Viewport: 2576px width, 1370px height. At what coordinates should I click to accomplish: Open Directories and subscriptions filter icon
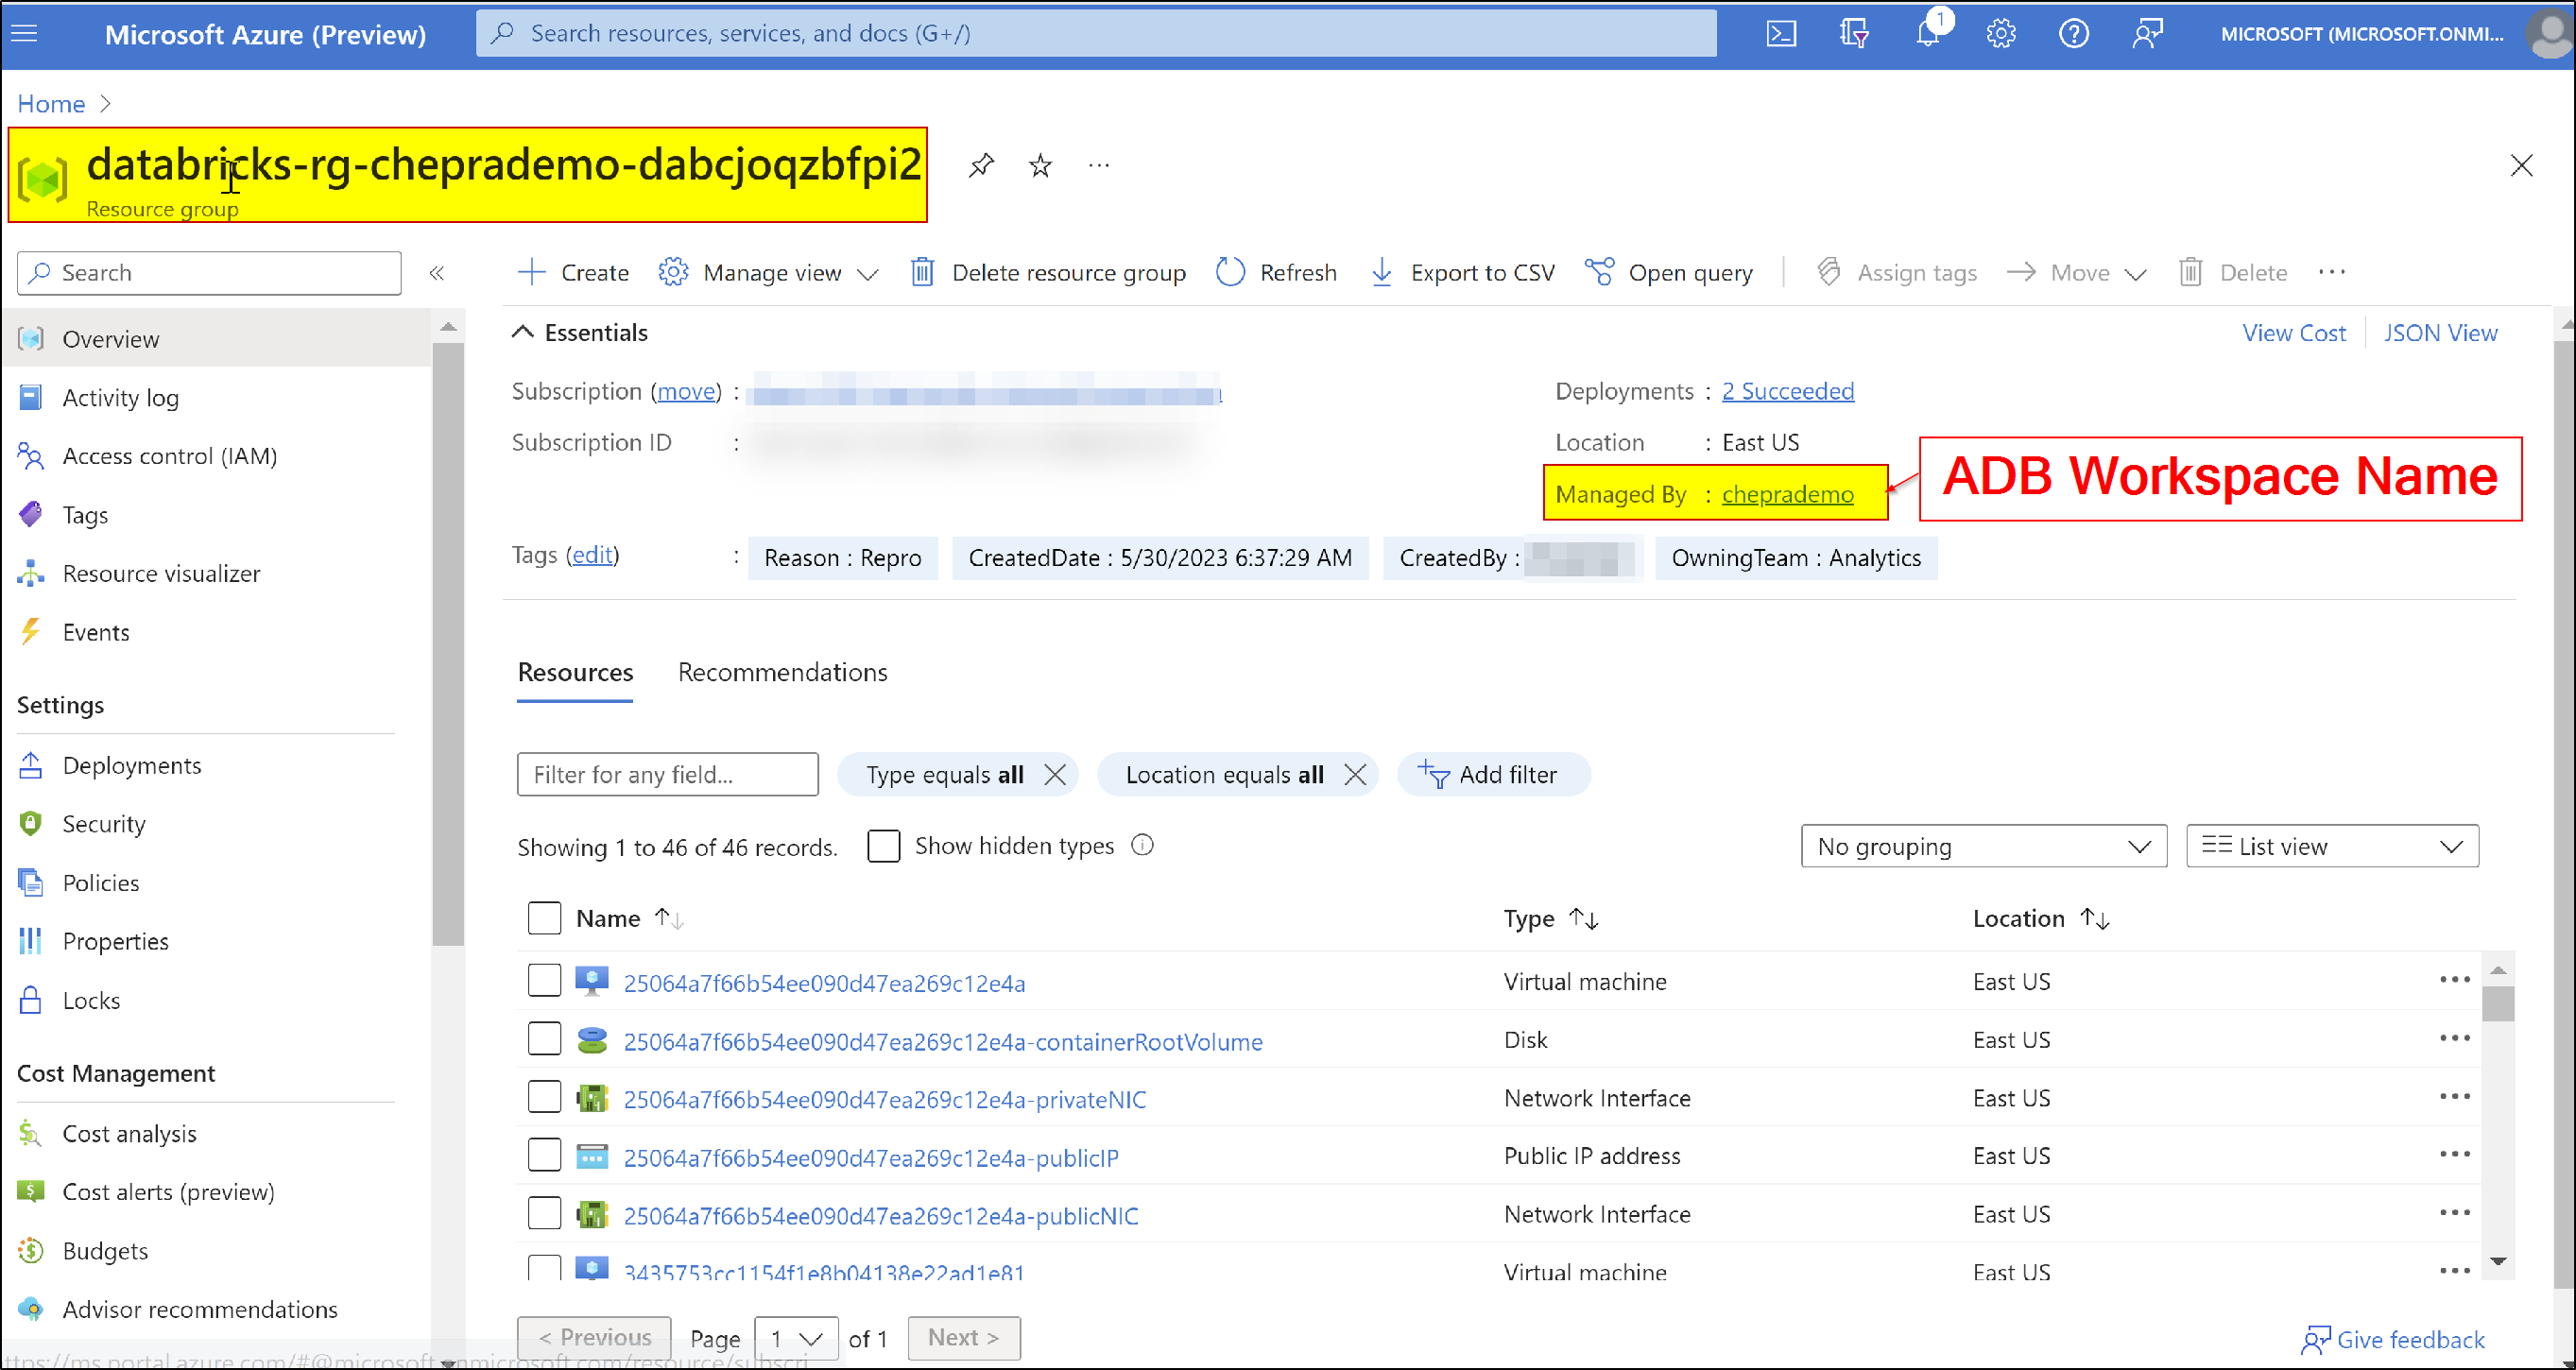1854,34
